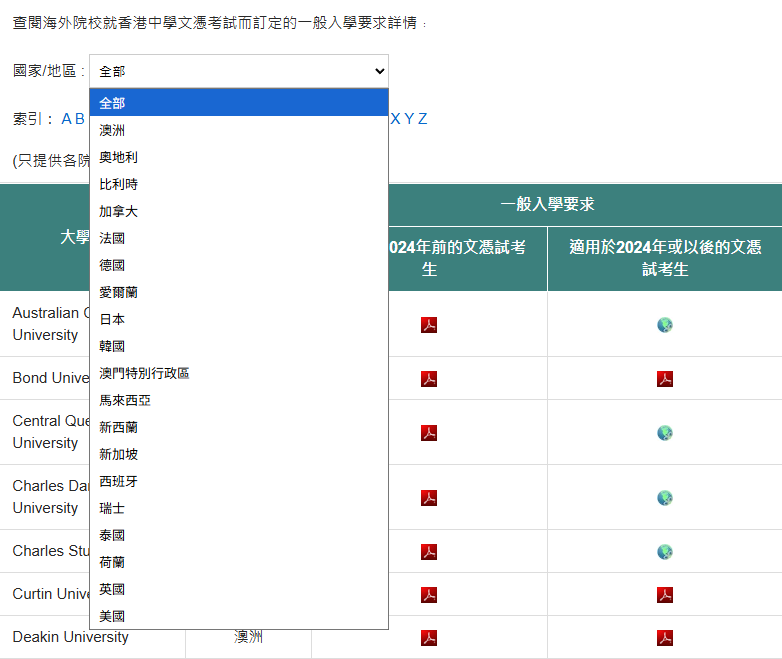Open 2024-onwards PDF for Curtin University
Image resolution: width=782 pixels, height=659 pixels.
(x=665, y=595)
